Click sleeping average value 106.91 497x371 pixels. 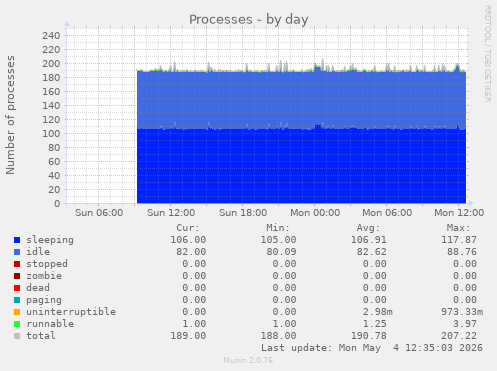point(369,240)
